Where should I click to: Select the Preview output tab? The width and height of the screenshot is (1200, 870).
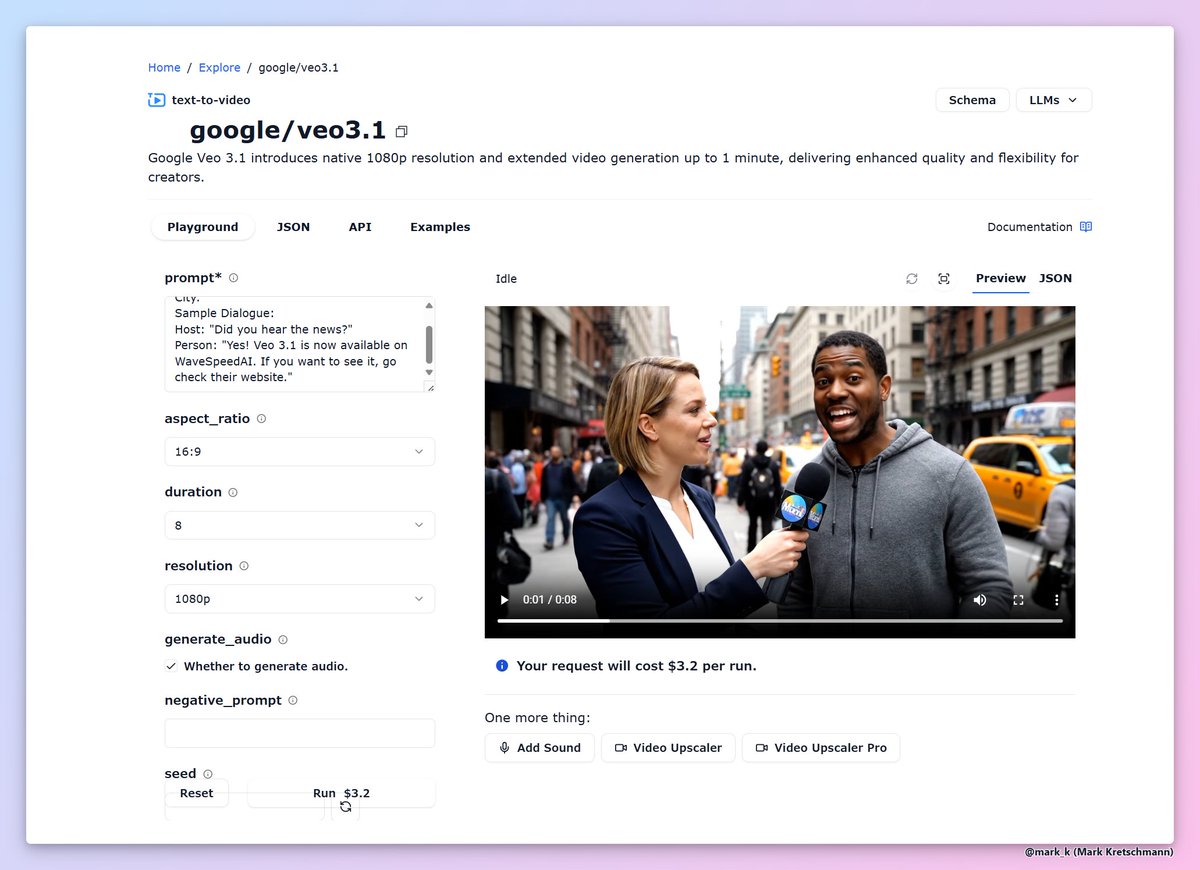tap(1001, 278)
